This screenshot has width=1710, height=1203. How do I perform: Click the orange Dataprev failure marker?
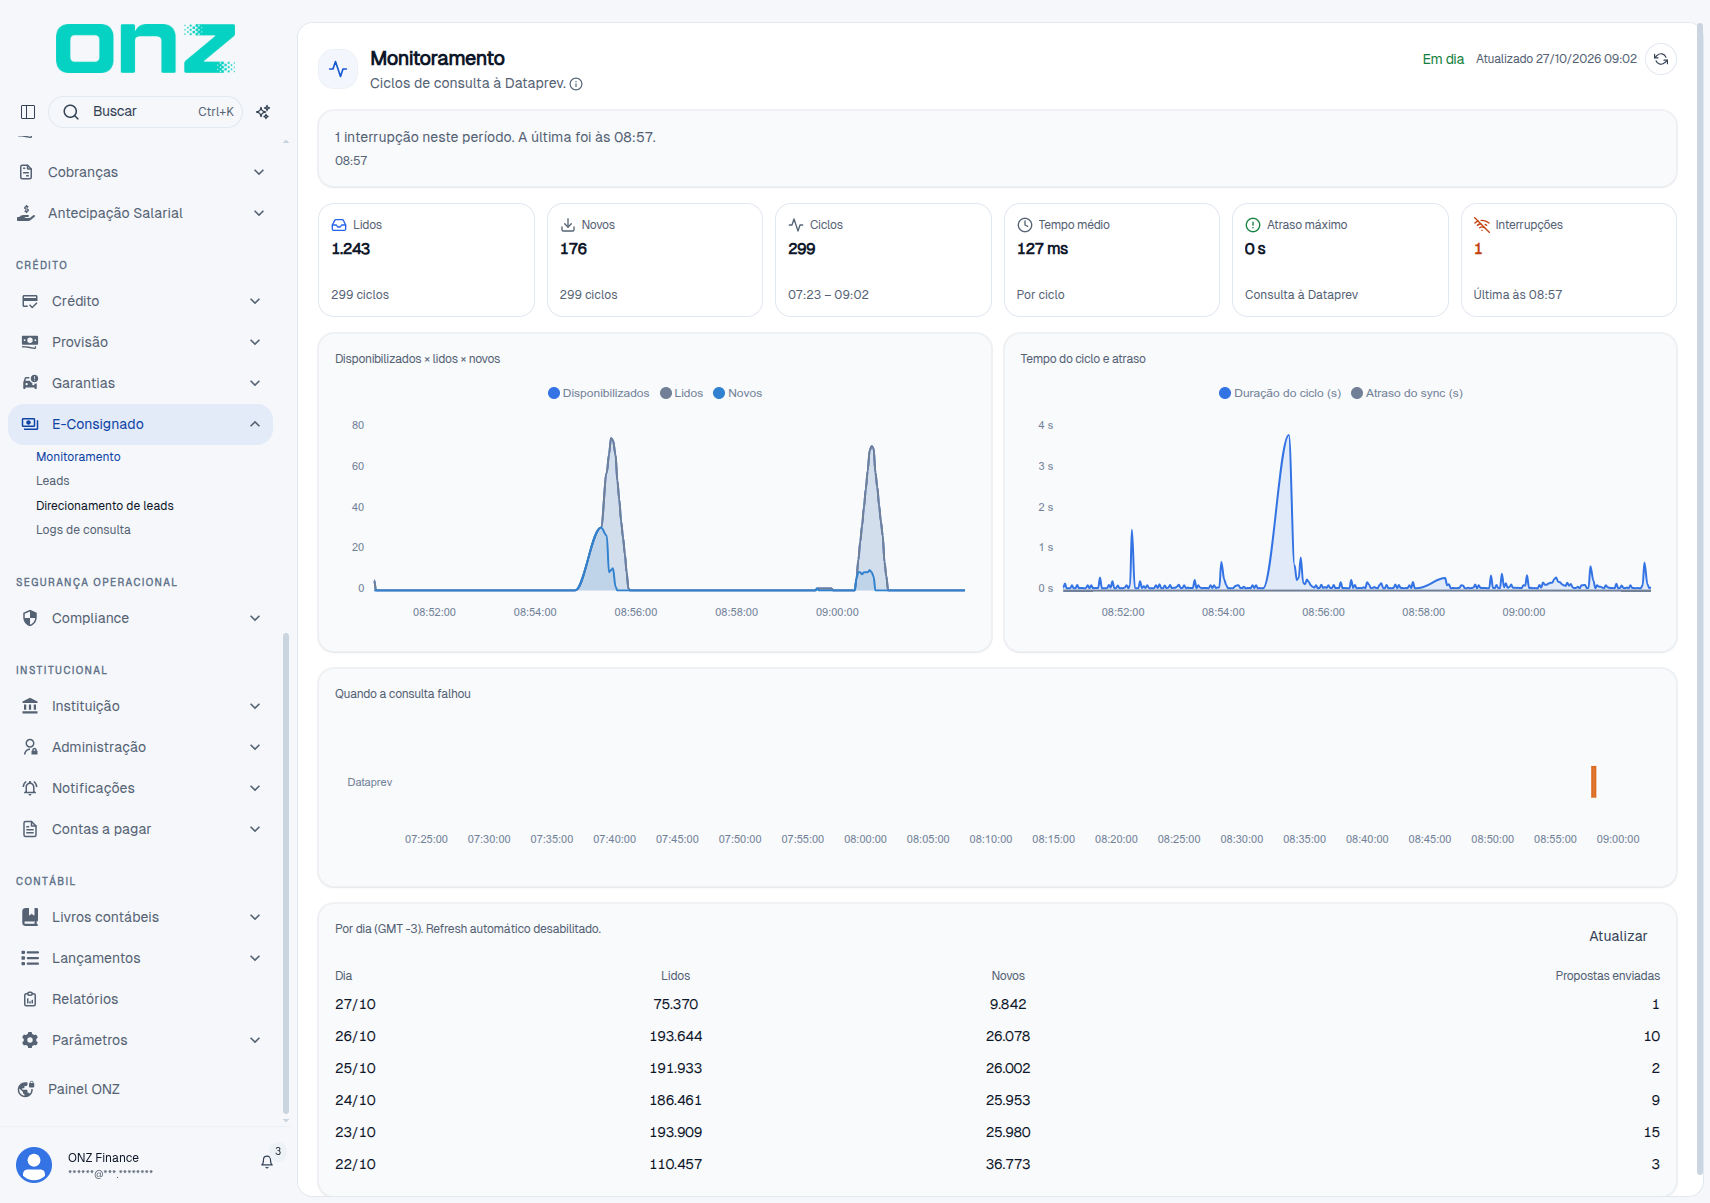[x=1593, y=782]
